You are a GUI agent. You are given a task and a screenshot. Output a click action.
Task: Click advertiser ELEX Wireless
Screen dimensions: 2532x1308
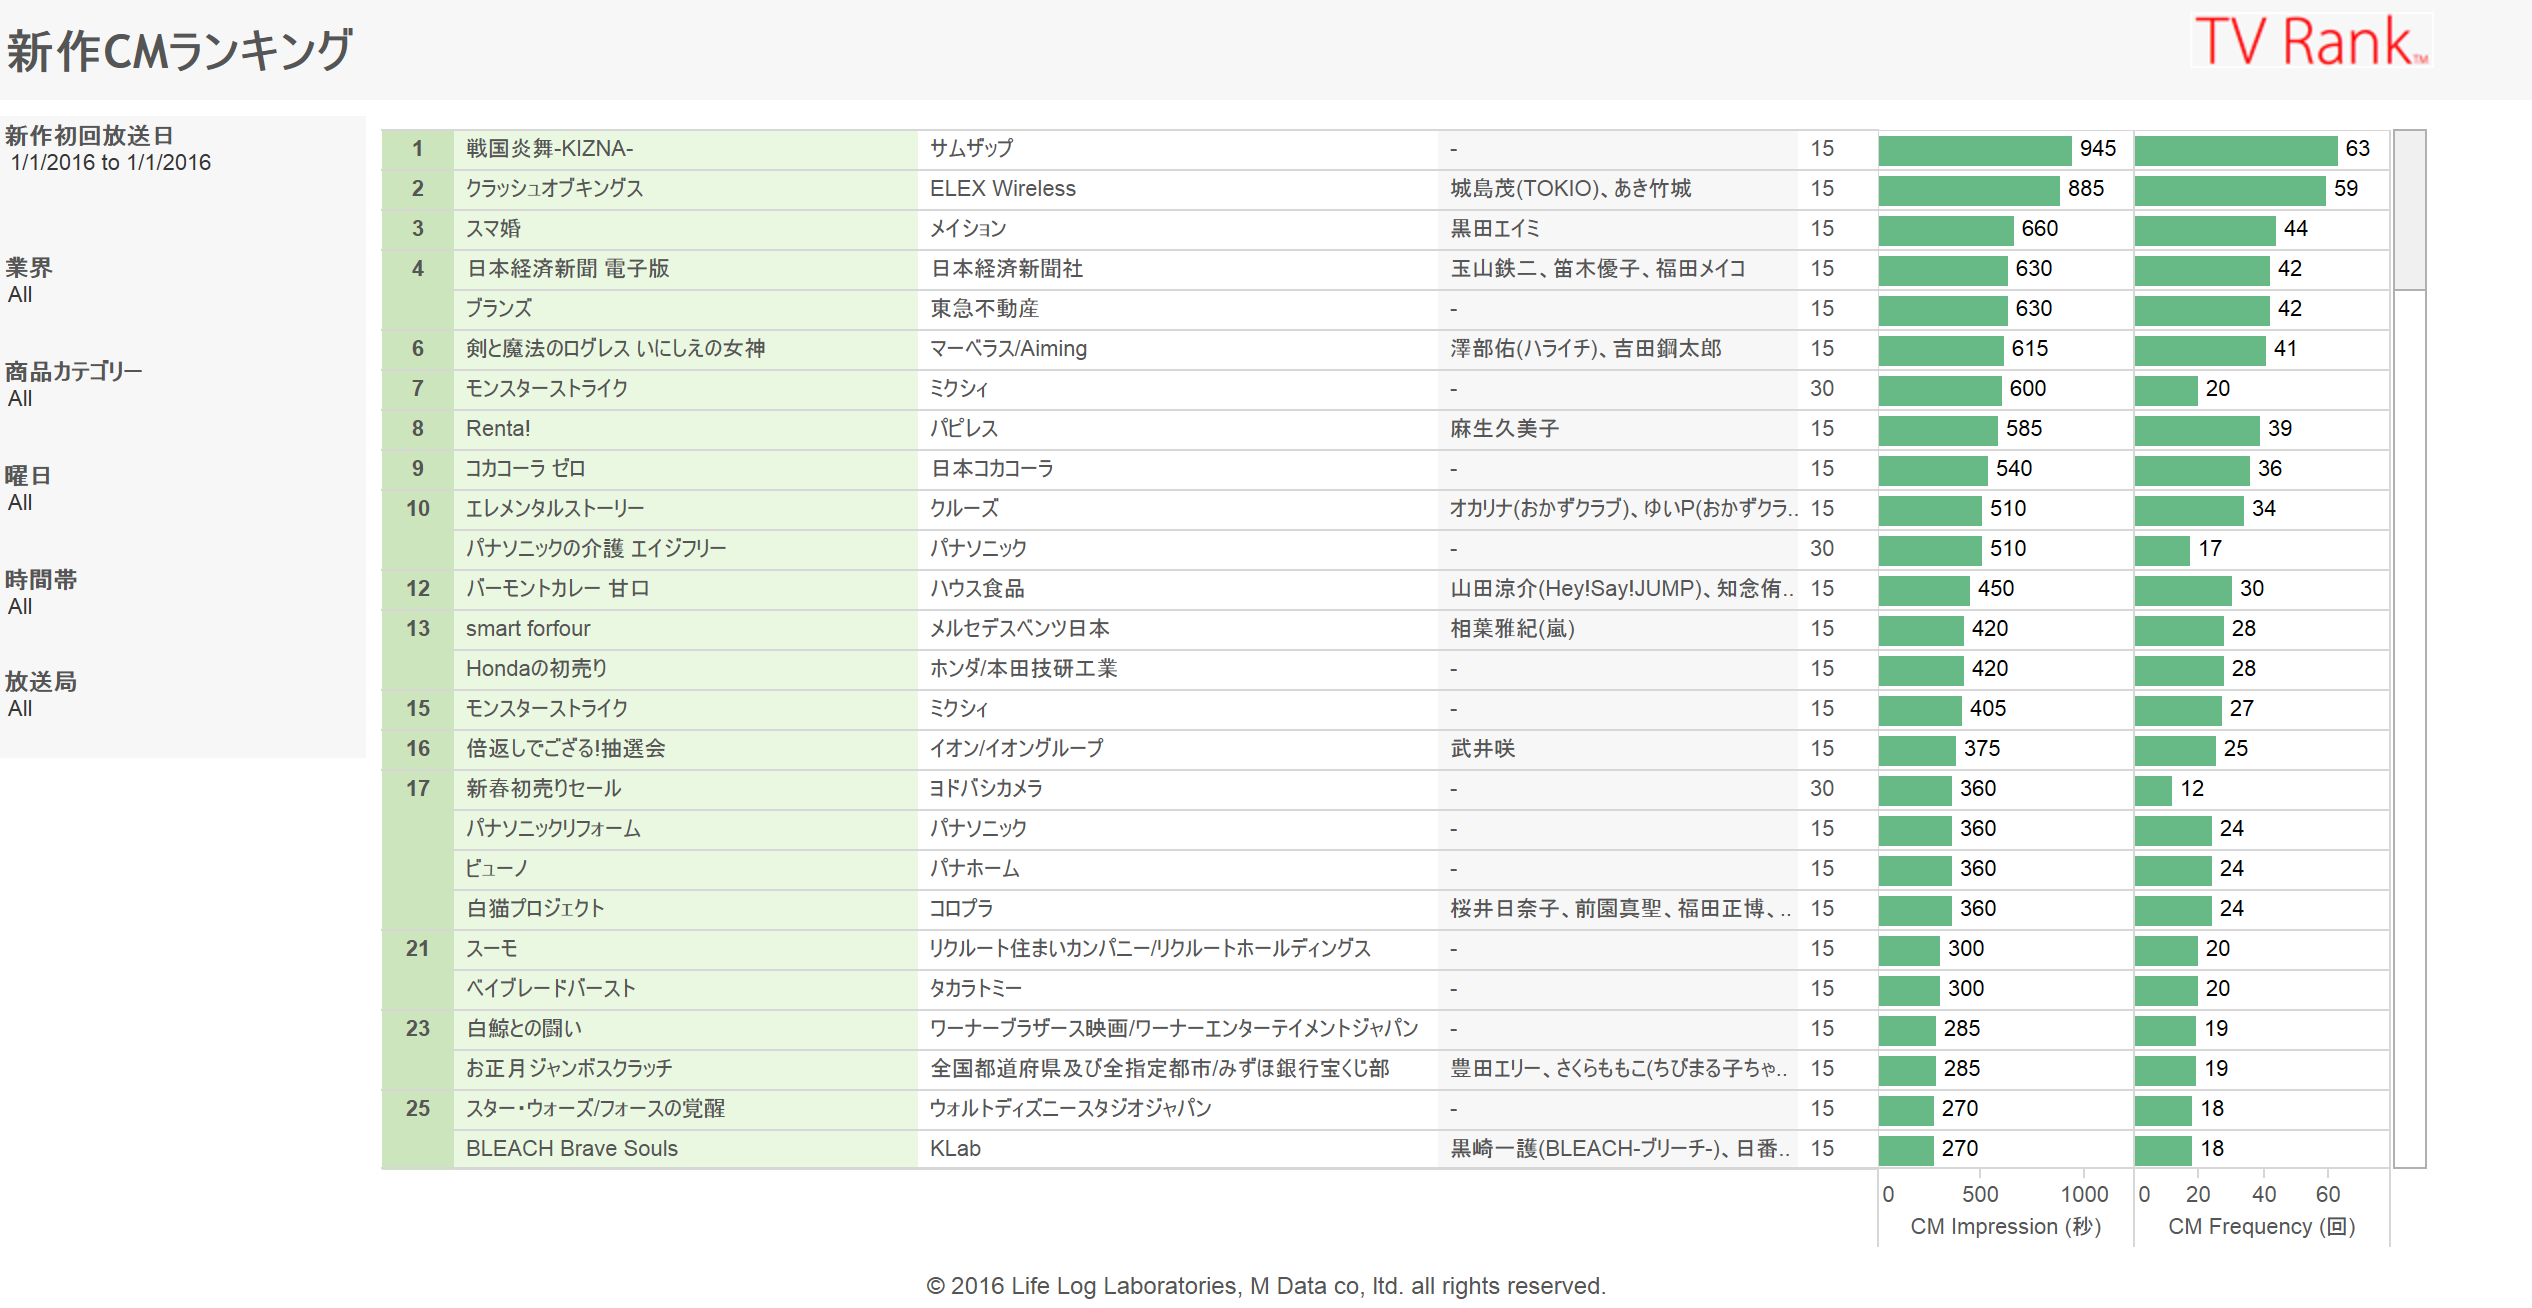1002,189
